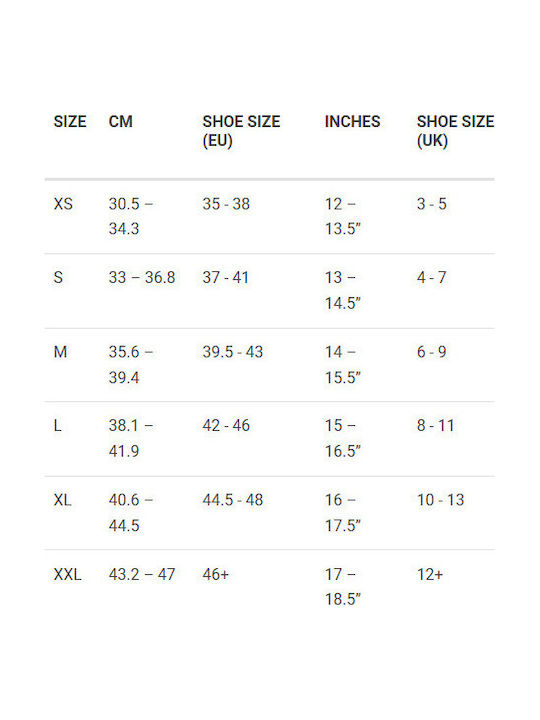Select the L size row label

(57, 426)
